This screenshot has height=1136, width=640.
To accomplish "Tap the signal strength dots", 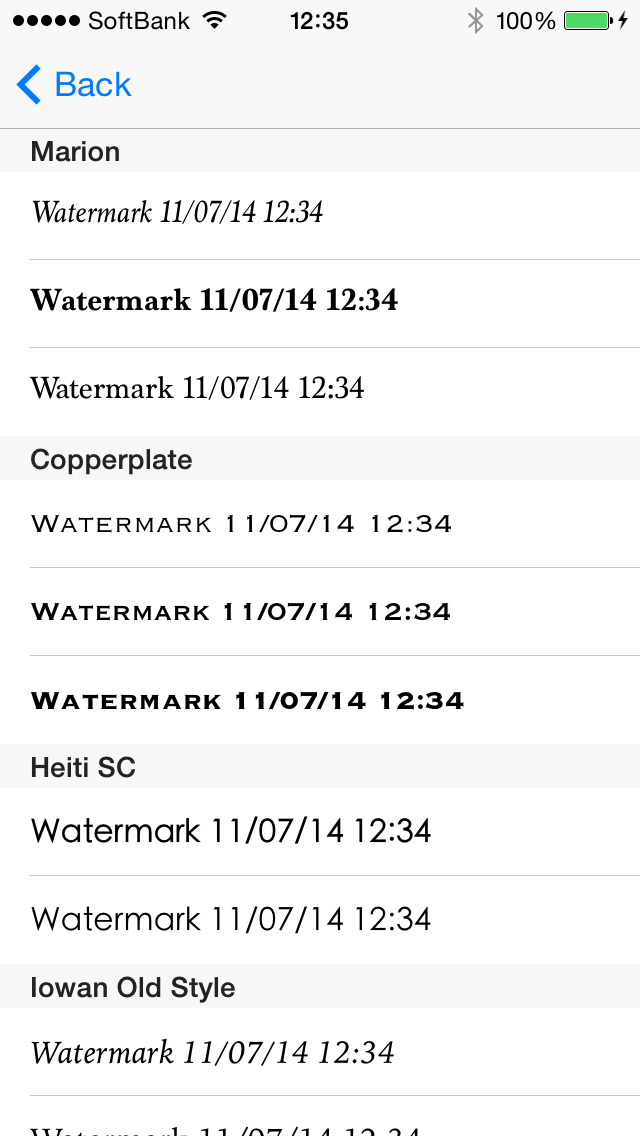I will click(46, 20).
